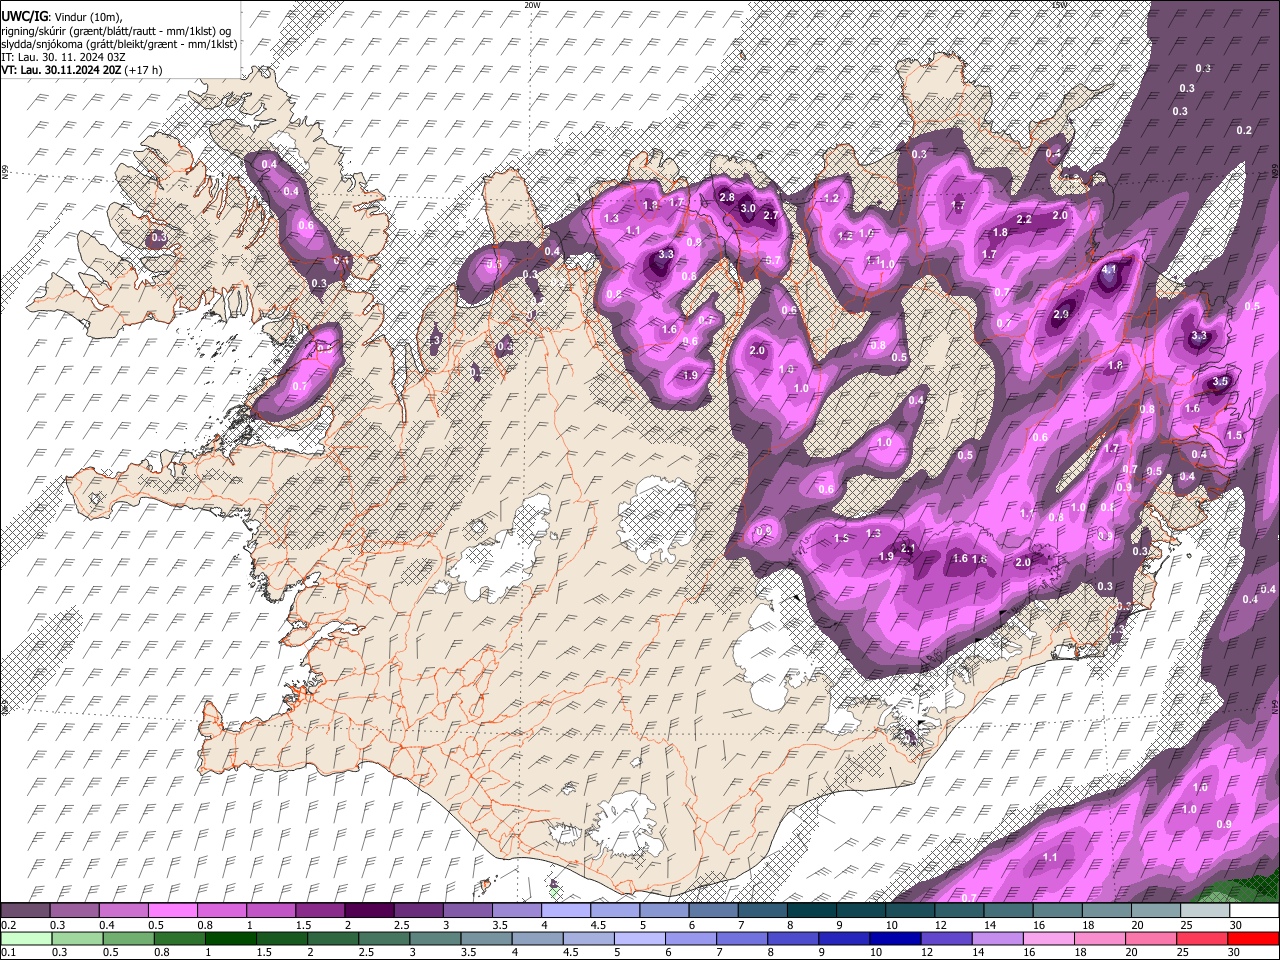Click the white 30 swatch ending the top legend
The width and height of the screenshot is (1280, 960).
coord(1253,911)
